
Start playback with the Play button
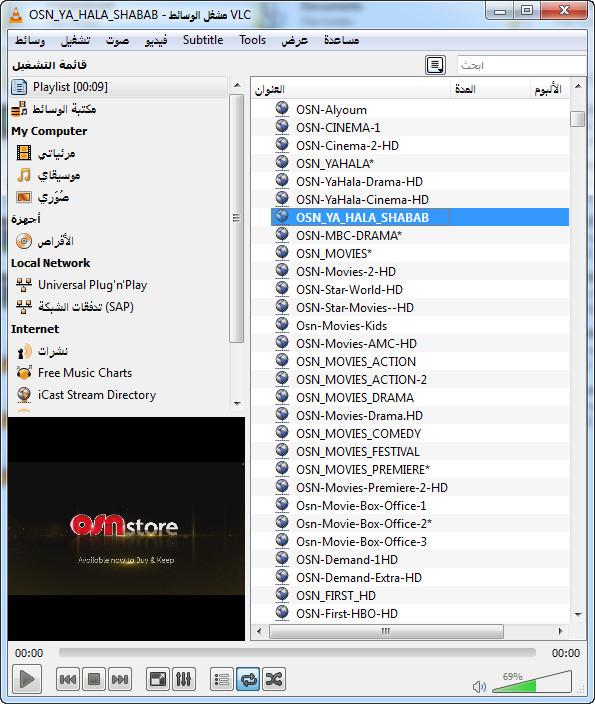pos(26,679)
